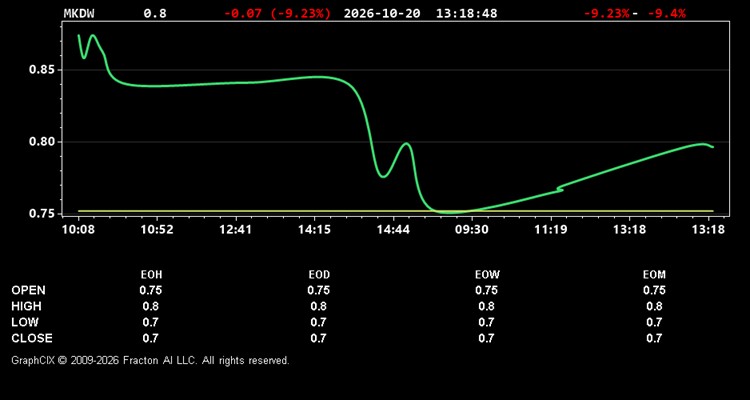Click the LOW value under EOH
The width and height of the screenshot is (750, 400).
[151, 322]
